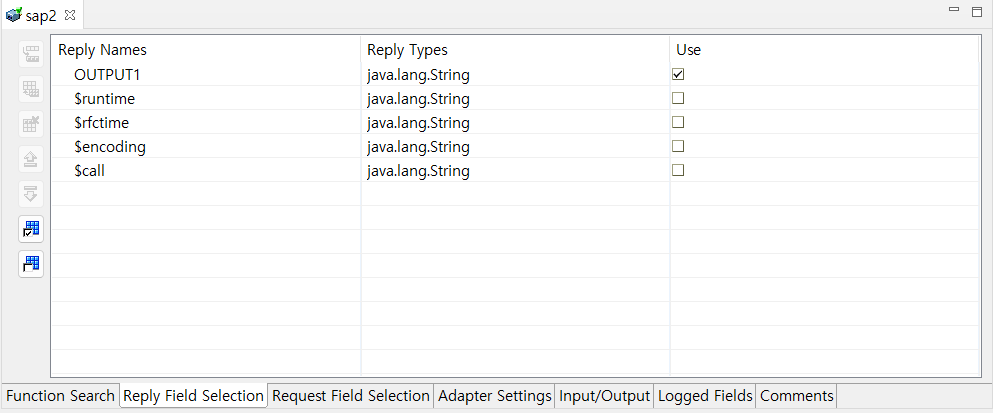This screenshot has height=413, width=993.
Task: Click the check-all fields grid icon
Action: (31, 230)
